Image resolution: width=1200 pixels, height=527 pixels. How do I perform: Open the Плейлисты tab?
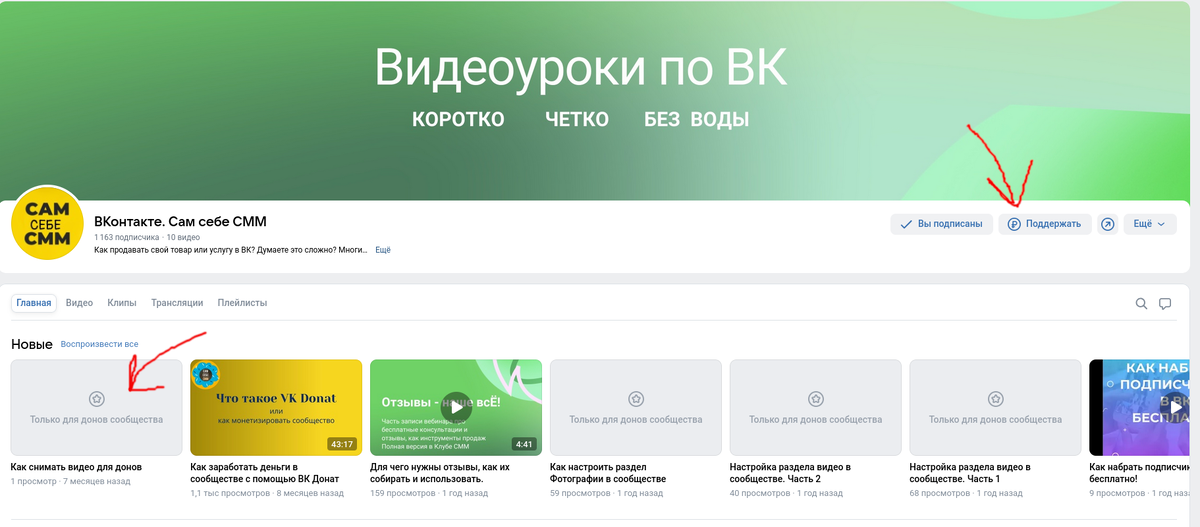point(242,302)
